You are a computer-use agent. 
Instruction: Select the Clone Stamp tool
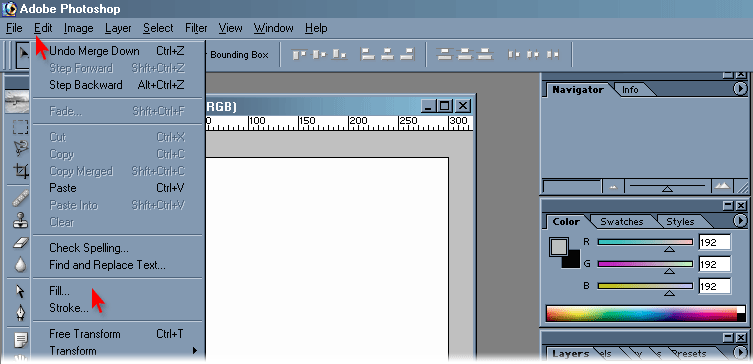click(x=20, y=221)
